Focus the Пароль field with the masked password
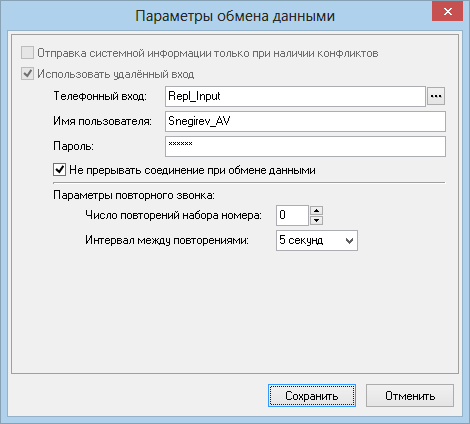Screen dimensions: 470x424 (305, 146)
